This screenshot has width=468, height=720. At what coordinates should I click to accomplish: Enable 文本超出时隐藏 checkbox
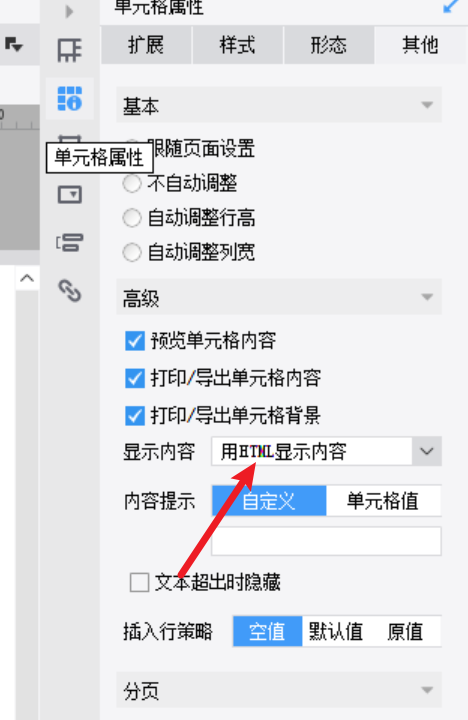pos(139,582)
